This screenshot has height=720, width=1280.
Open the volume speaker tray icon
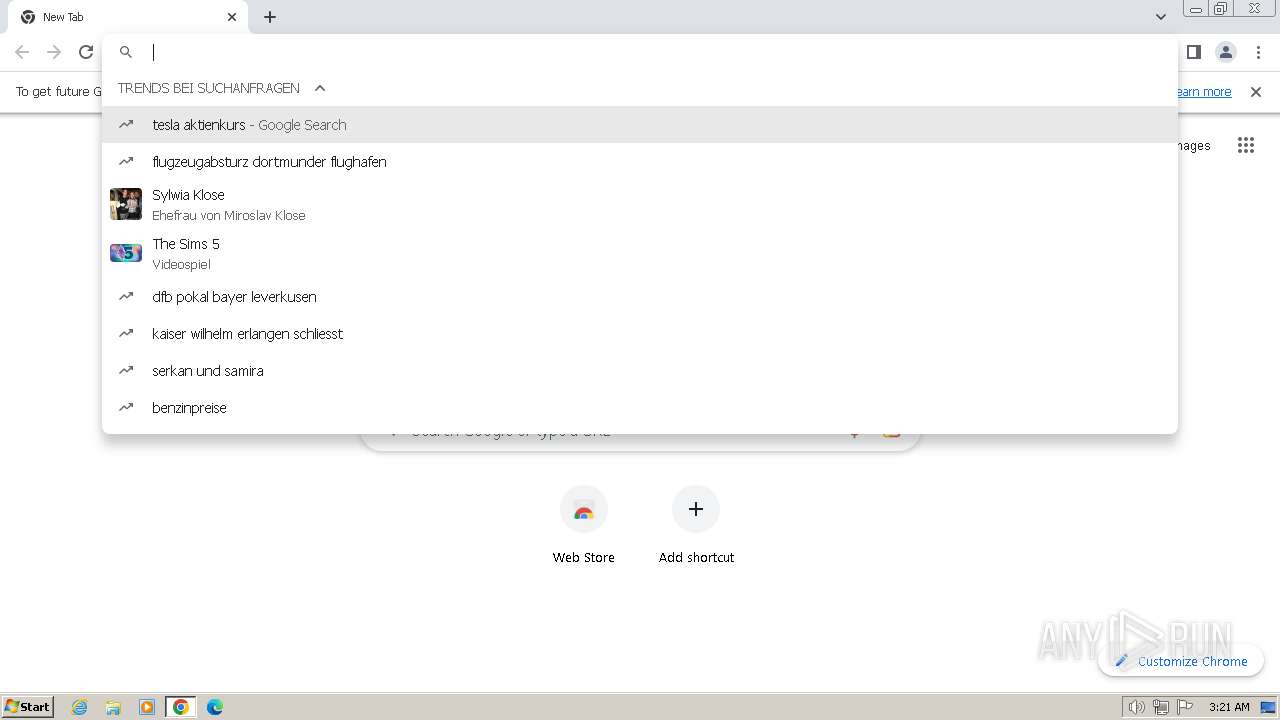(1136, 707)
